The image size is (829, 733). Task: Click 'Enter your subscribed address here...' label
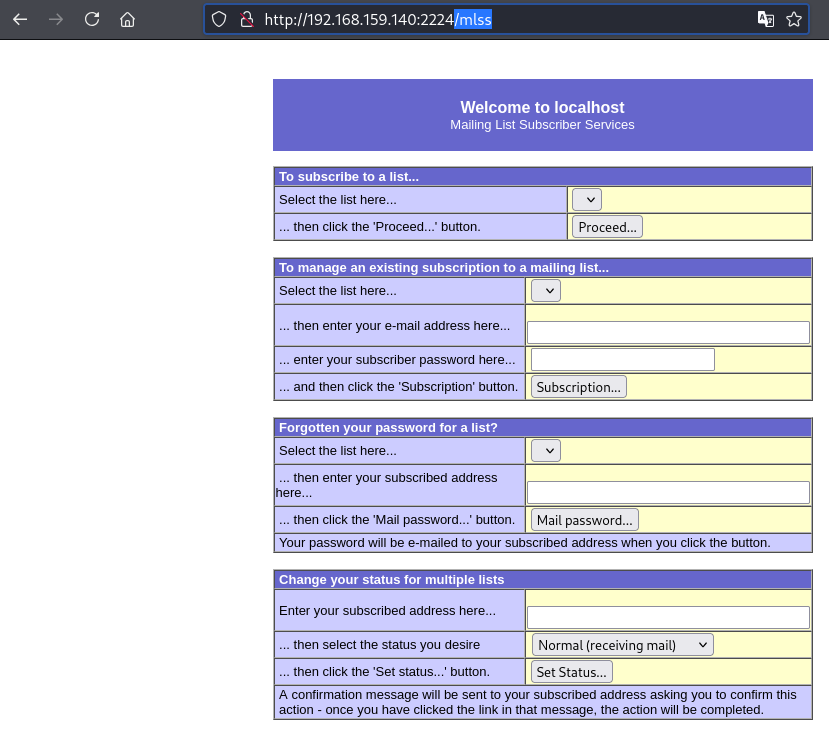click(x=388, y=611)
